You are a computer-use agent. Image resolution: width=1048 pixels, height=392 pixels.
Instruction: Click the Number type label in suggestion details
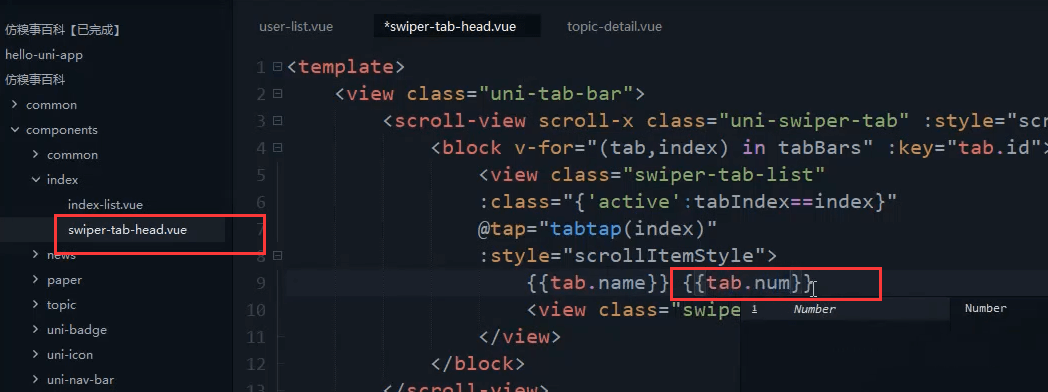click(x=985, y=309)
